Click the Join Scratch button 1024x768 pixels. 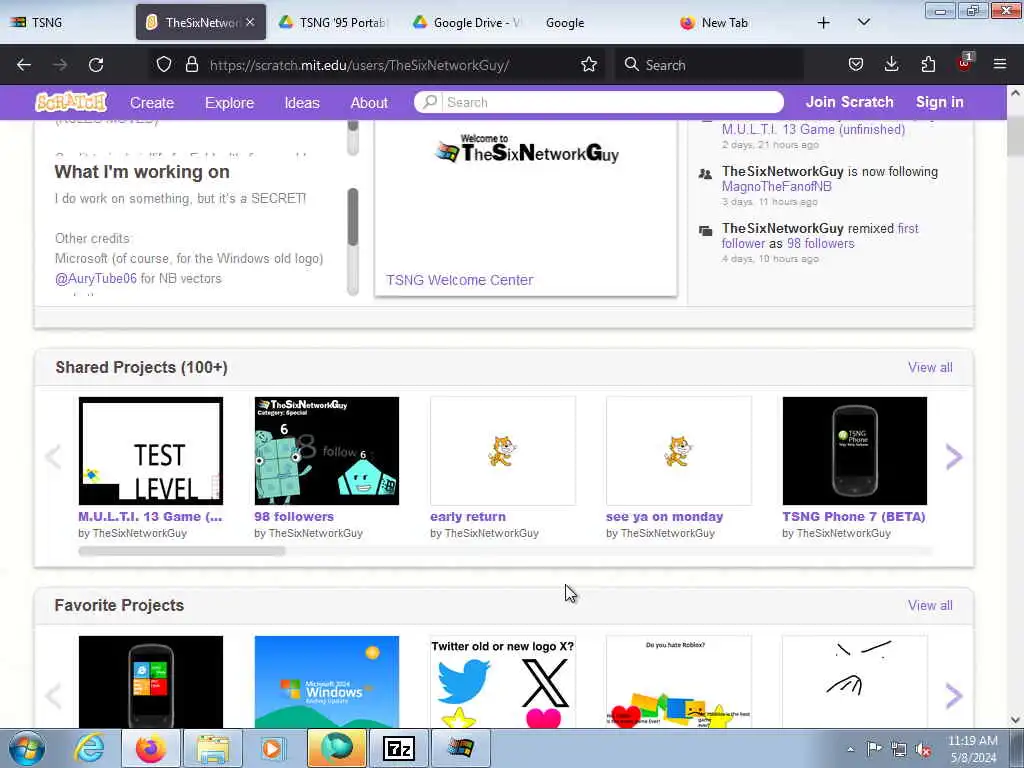coord(849,102)
